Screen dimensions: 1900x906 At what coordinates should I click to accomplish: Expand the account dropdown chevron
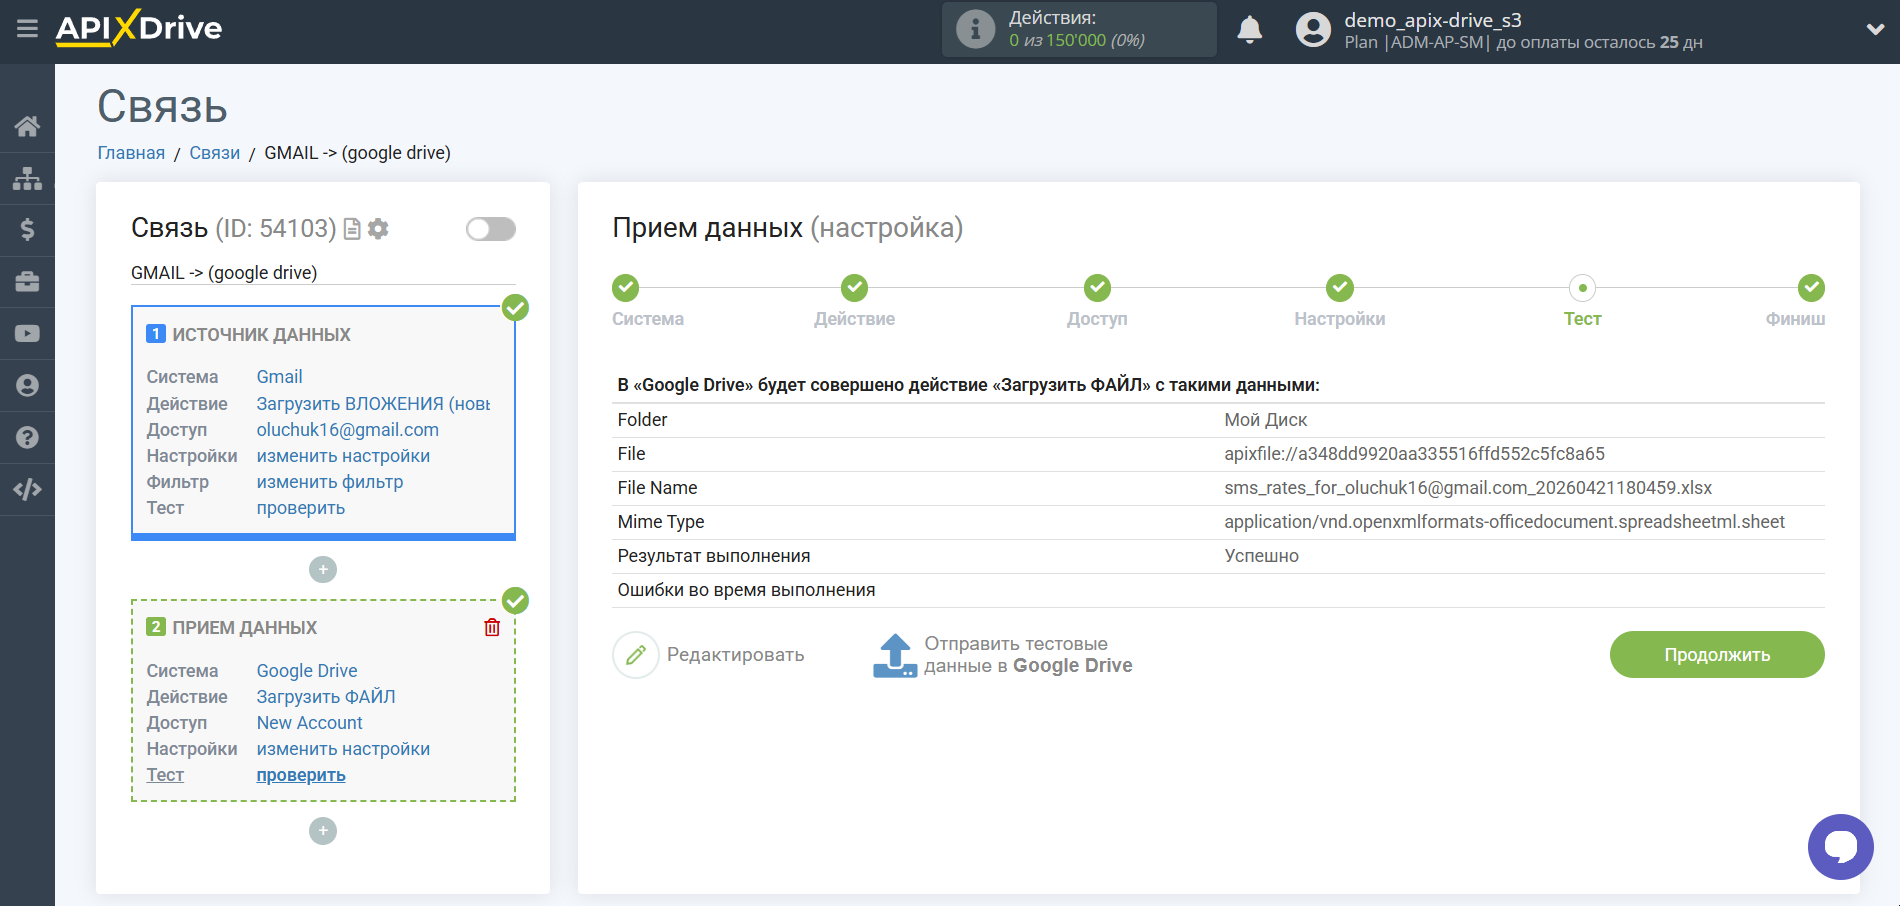(x=1875, y=30)
